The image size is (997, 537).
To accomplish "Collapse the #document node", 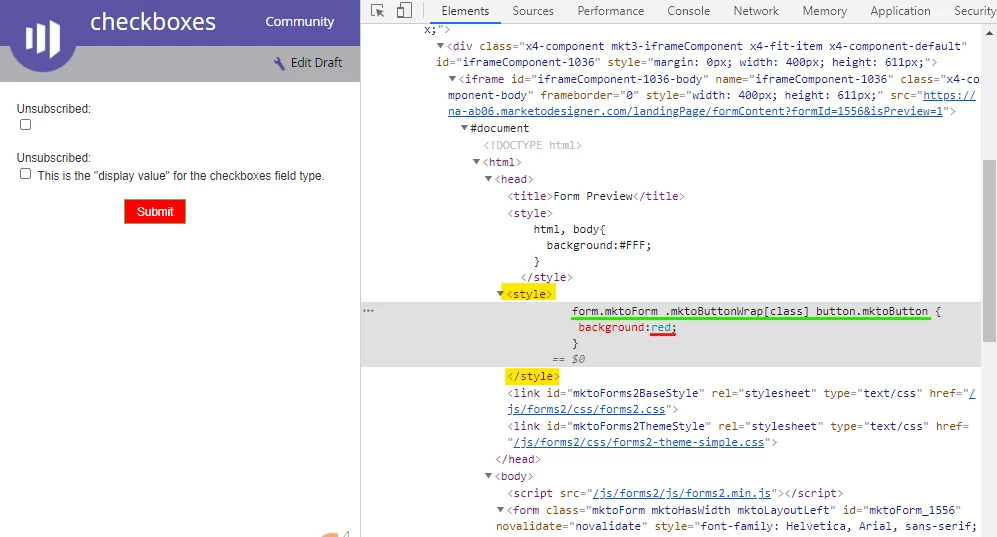I will (x=464, y=128).
